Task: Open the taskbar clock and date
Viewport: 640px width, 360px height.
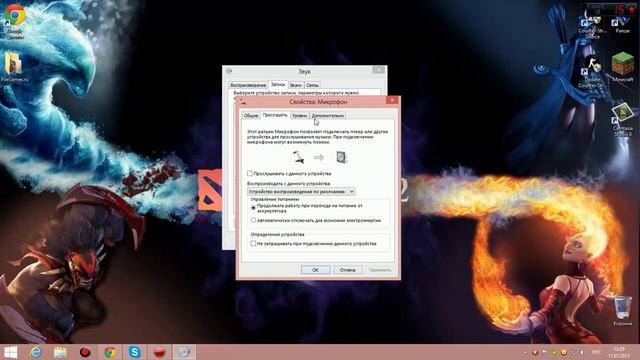Action: (620, 352)
